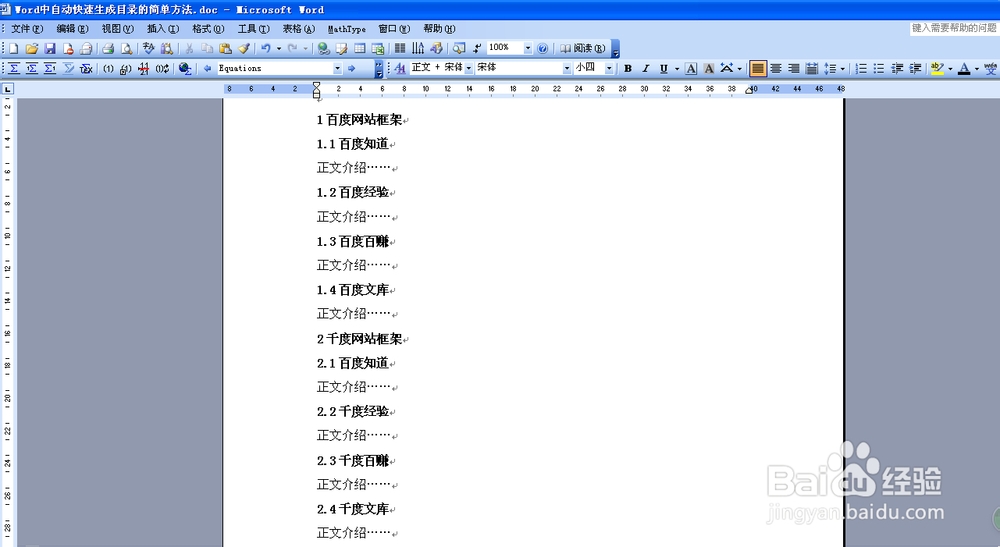Toggle bold formatting
Image resolution: width=1000 pixels, height=547 pixels.
(x=628, y=68)
